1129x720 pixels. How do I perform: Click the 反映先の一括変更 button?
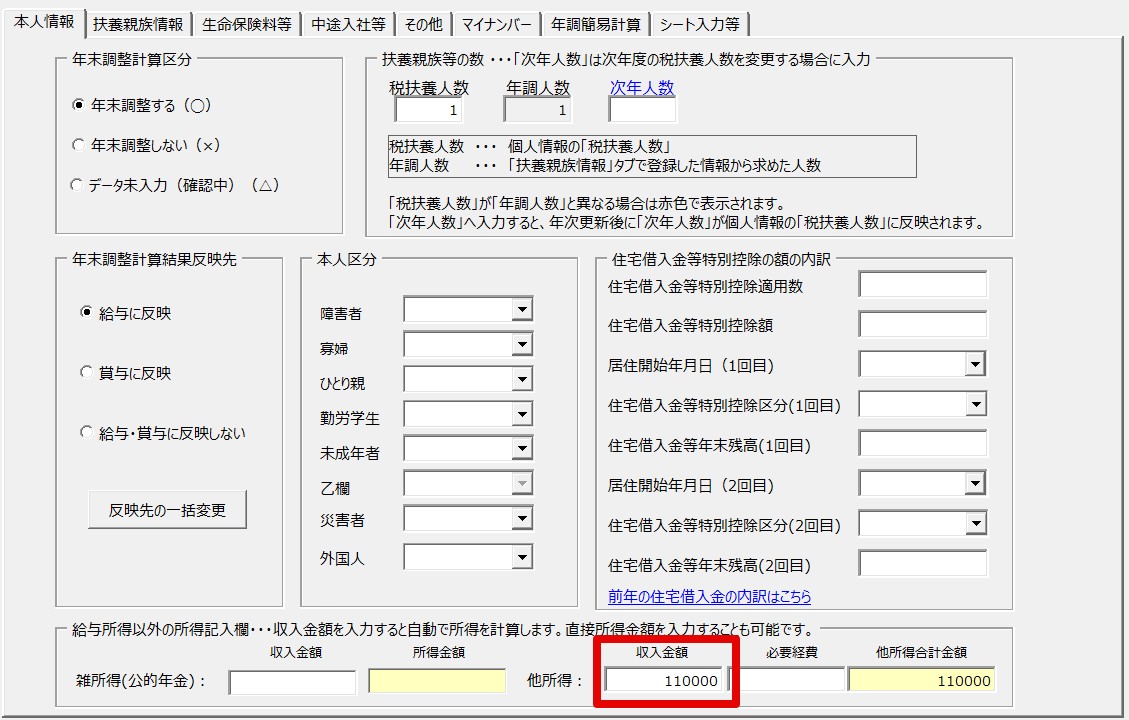tap(168, 510)
